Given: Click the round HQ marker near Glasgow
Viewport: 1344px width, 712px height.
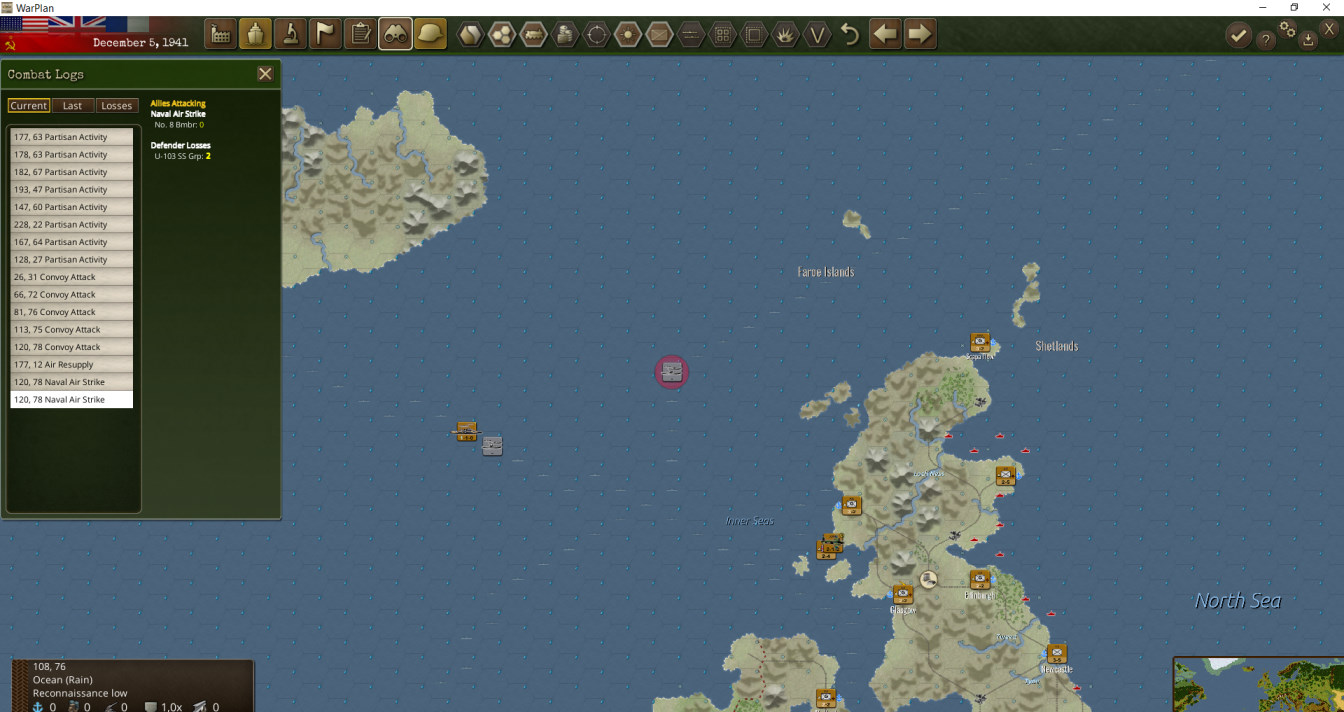Looking at the screenshot, I should 928,578.
